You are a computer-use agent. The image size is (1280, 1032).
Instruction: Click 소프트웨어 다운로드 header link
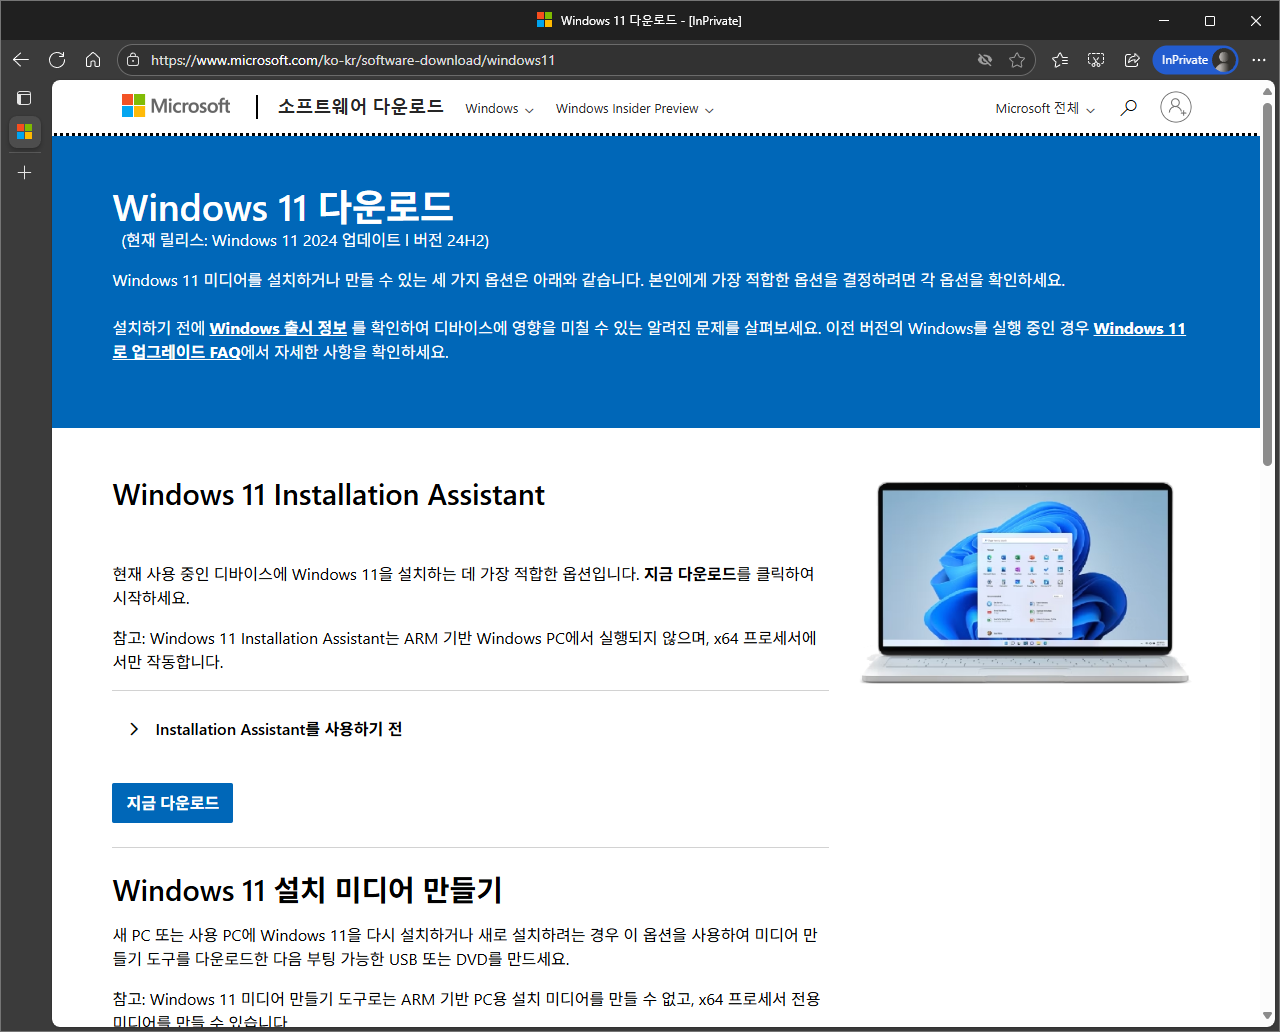pyautogui.click(x=360, y=106)
